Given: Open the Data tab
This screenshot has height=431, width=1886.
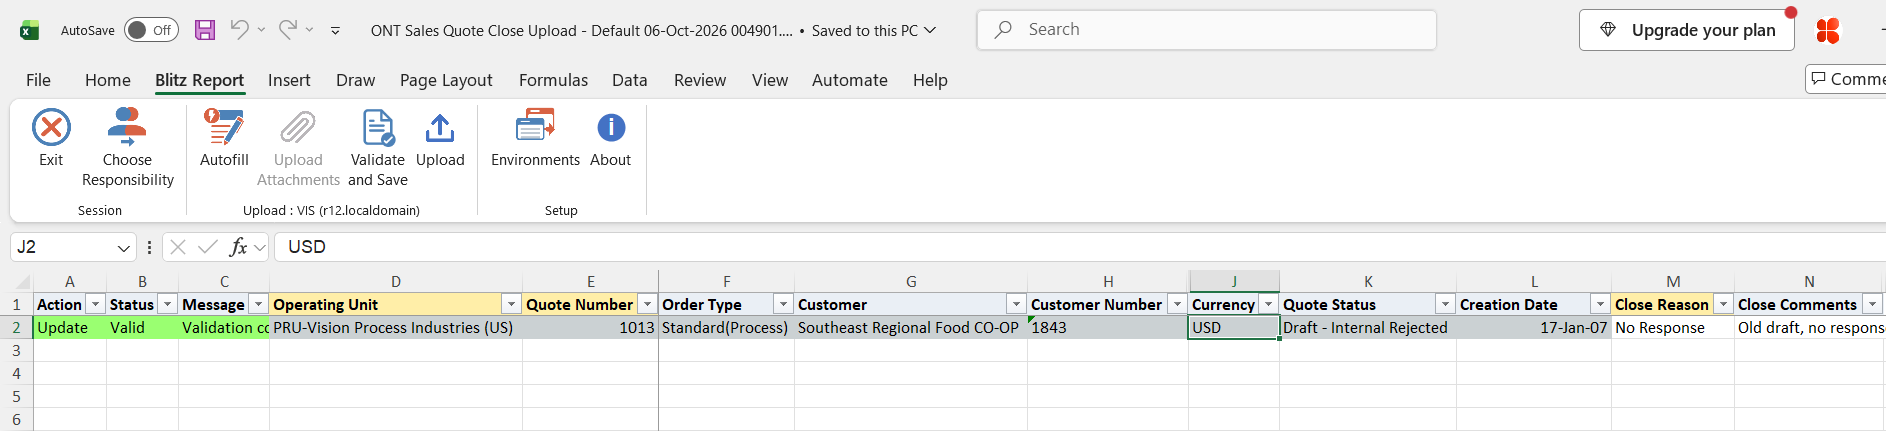Looking at the screenshot, I should pos(630,80).
